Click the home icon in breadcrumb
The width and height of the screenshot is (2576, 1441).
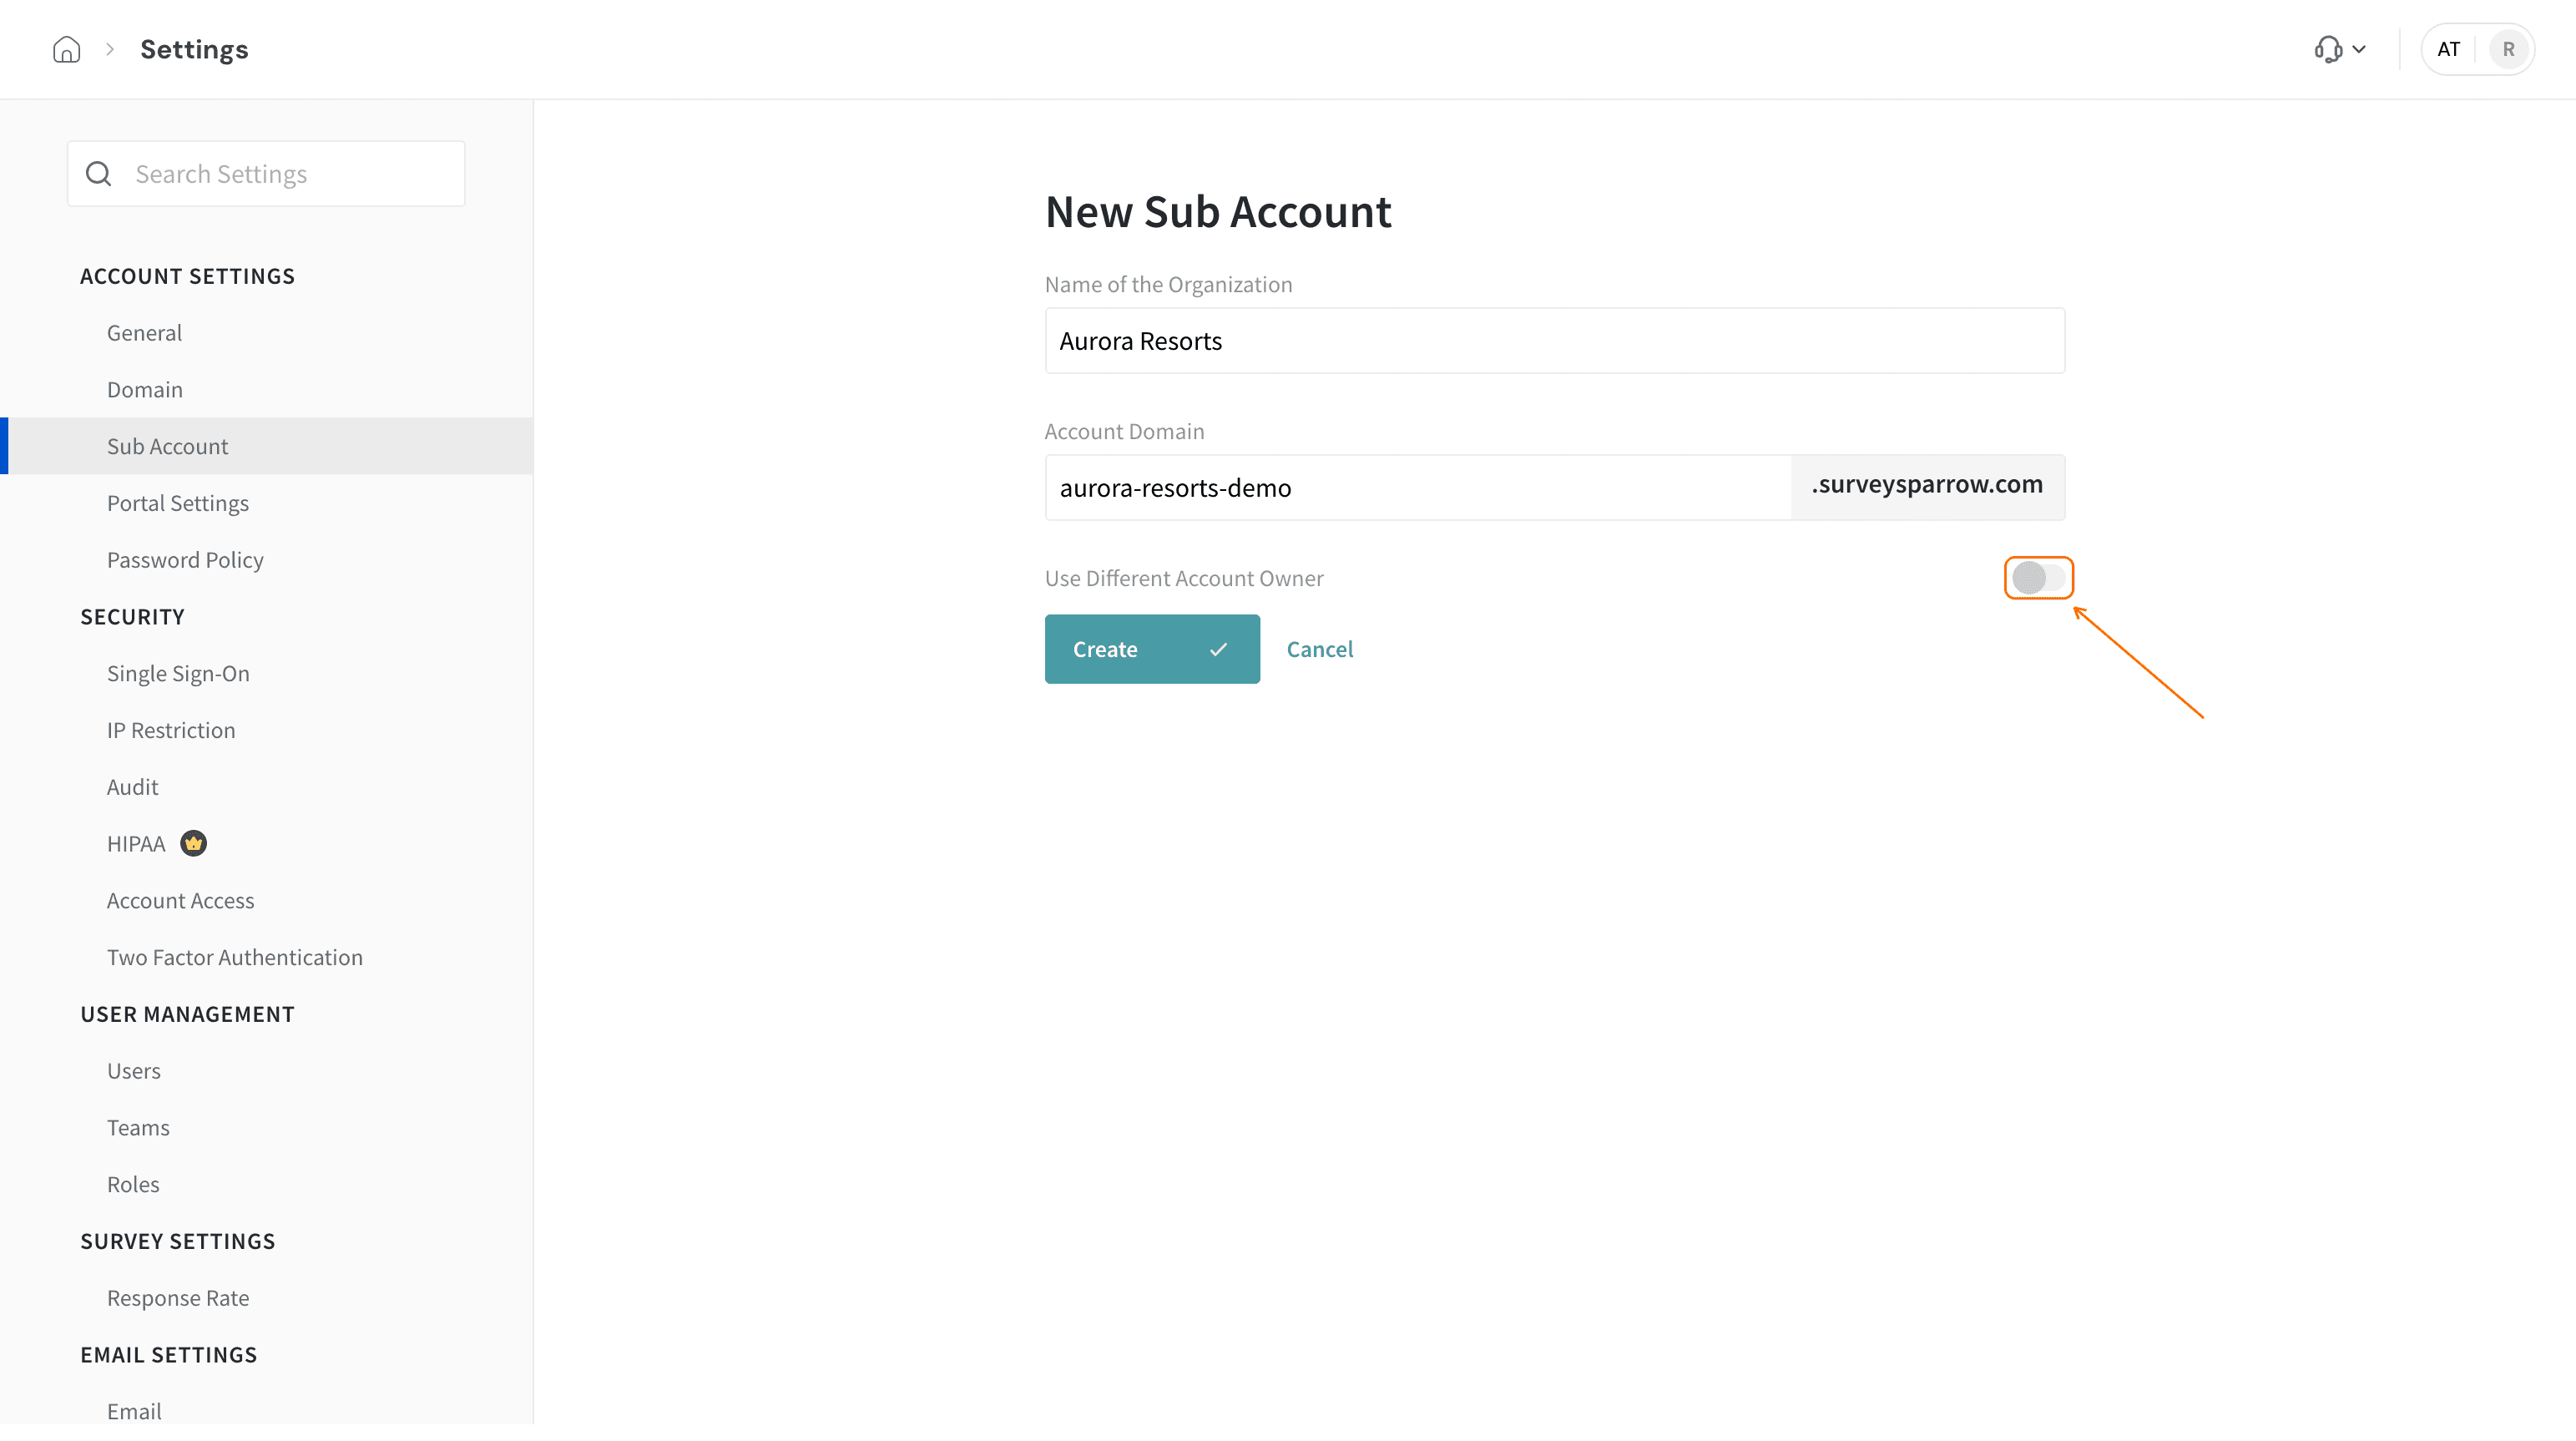[x=66, y=49]
